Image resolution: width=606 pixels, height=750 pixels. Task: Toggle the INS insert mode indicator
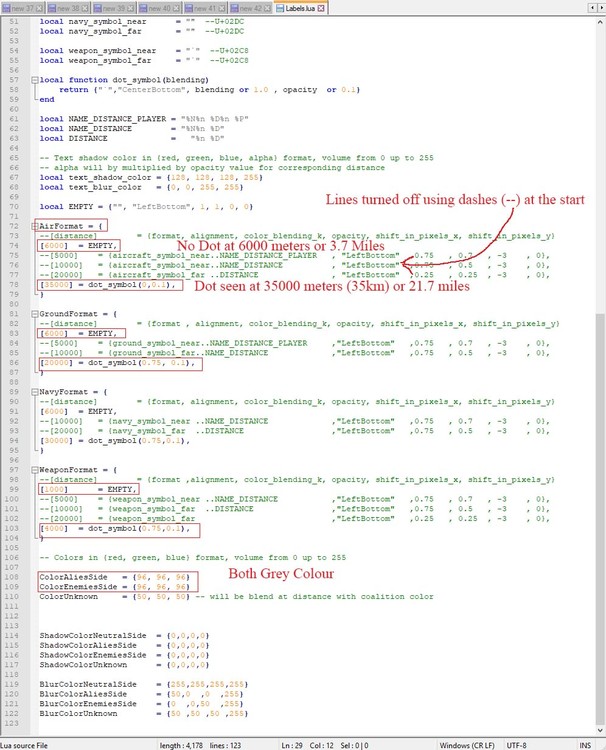pos(585,745)
